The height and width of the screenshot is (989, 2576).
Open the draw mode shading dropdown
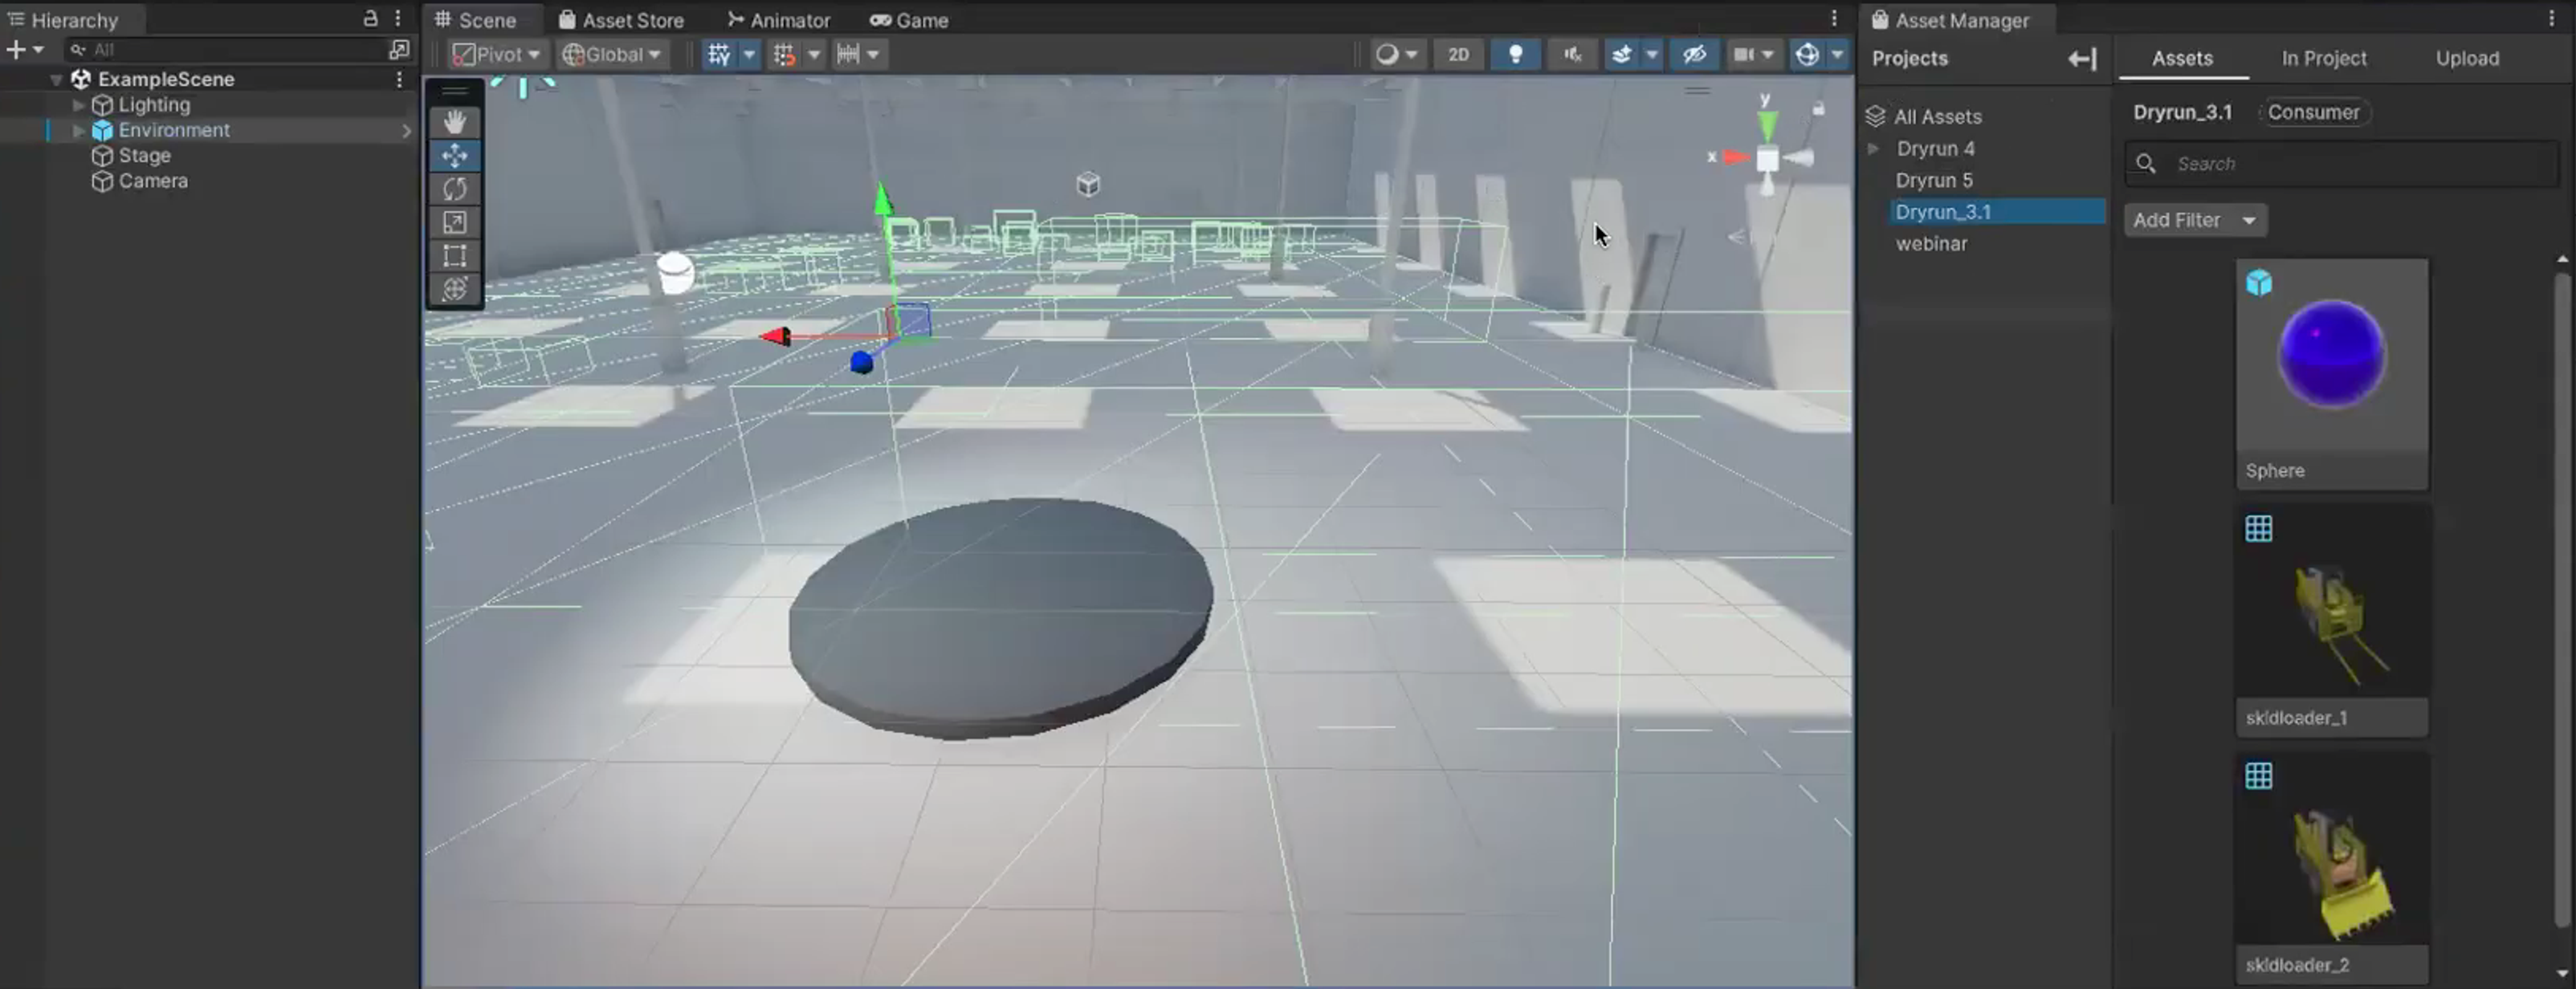tap(1397, 54)
